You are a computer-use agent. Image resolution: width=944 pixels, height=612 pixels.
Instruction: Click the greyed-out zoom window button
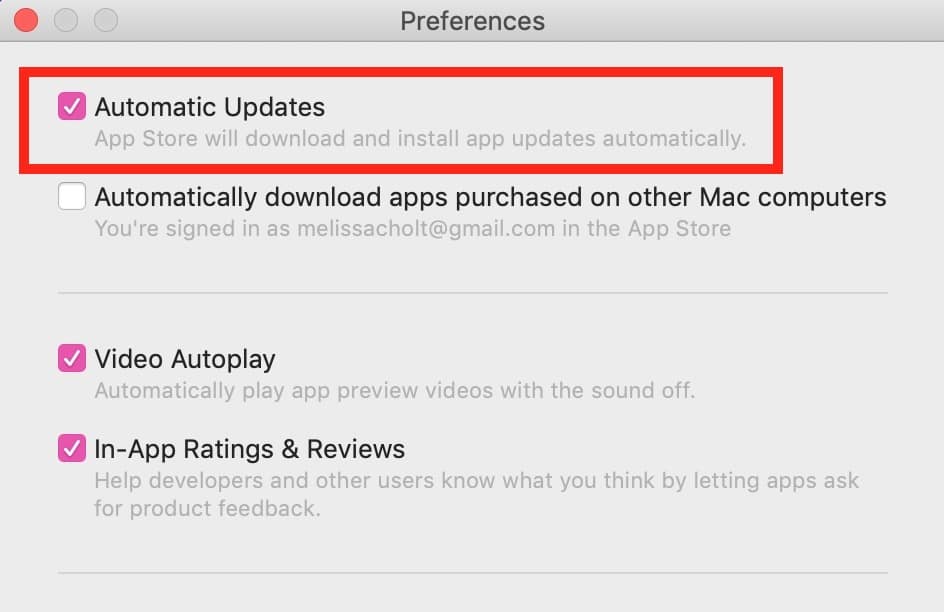tap(106, 20)
